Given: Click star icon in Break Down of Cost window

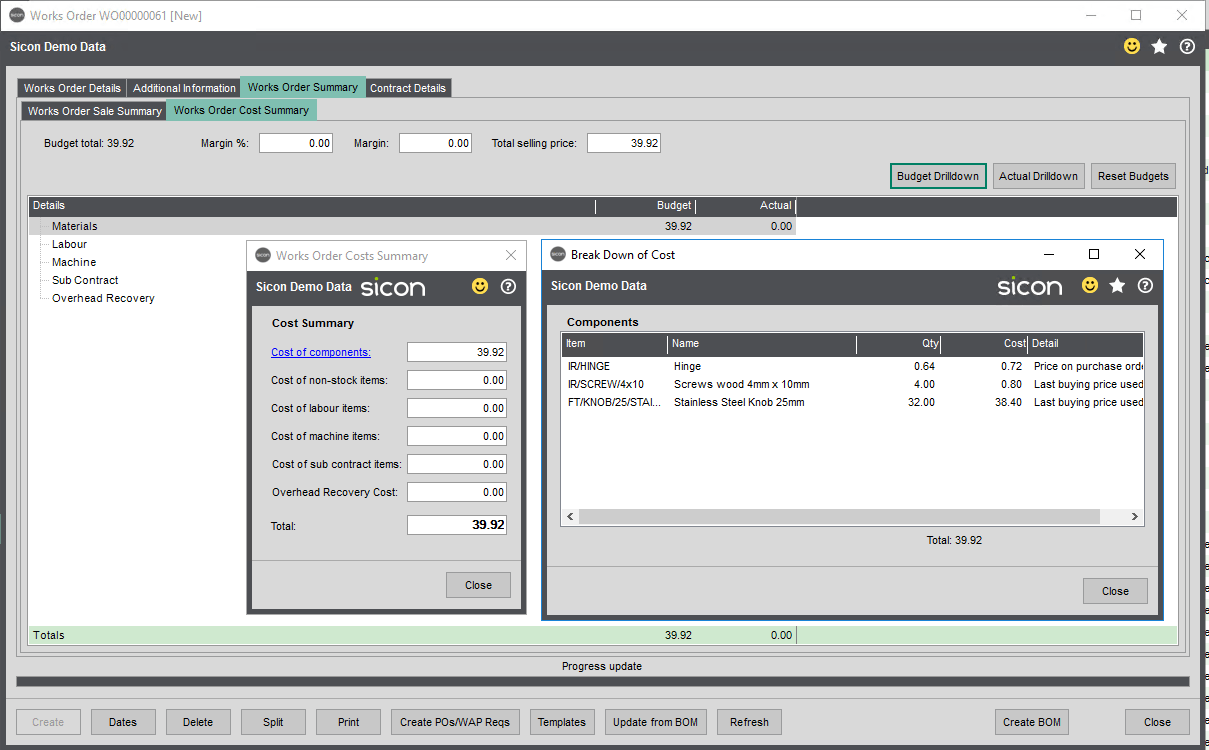Looking at the screenshot, I should coord(1117,286).
